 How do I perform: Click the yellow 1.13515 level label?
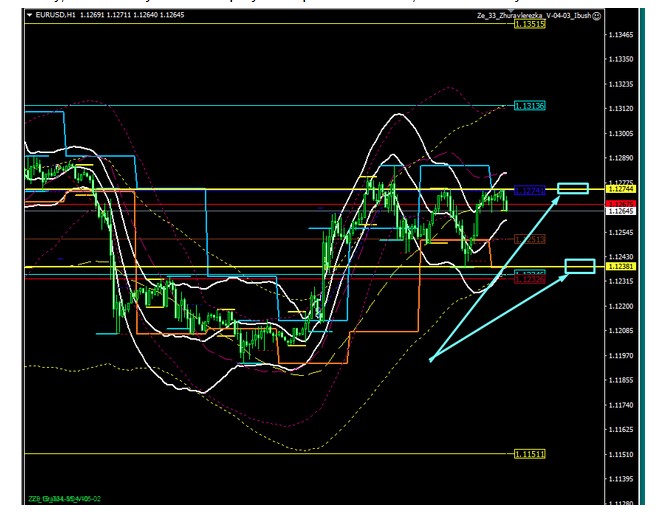(x=529, y=24)
